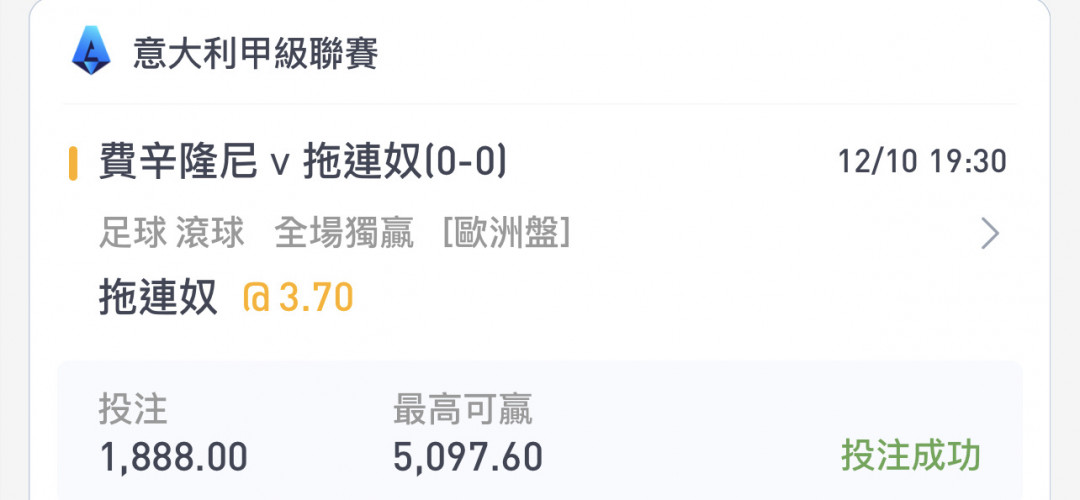Click the grey bet summary panel

pos(539,430)
